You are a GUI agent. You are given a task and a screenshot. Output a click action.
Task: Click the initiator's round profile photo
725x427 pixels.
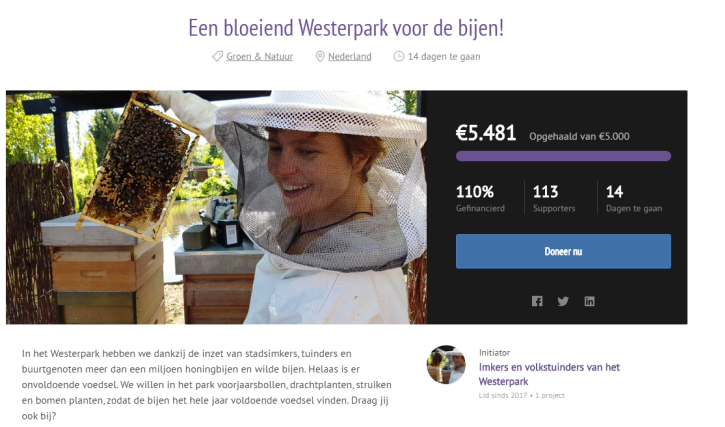(446, 365)
